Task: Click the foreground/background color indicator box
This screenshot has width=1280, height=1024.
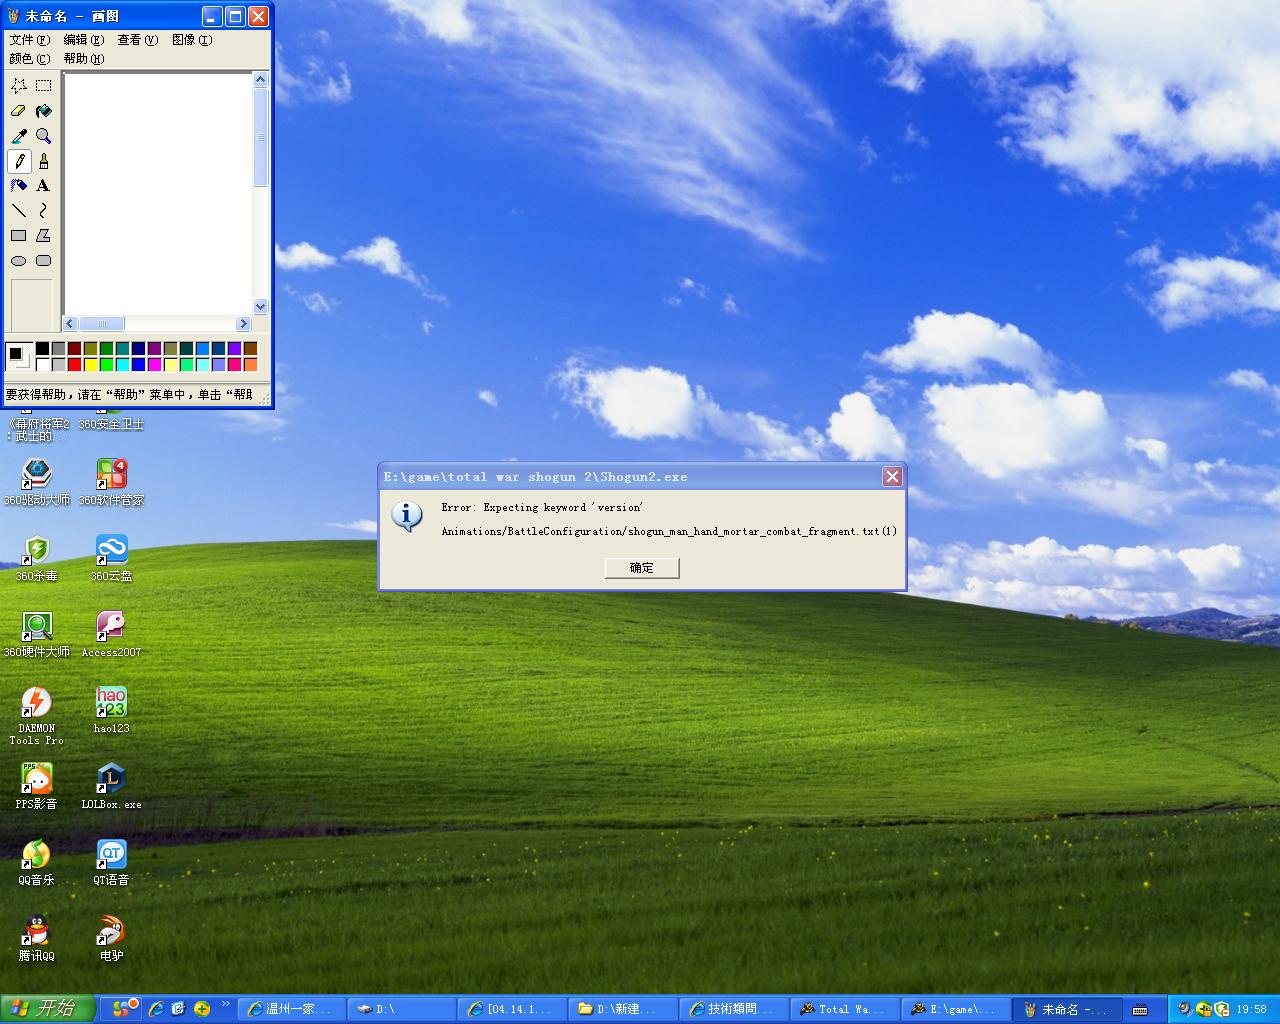Action: point(18,356)
